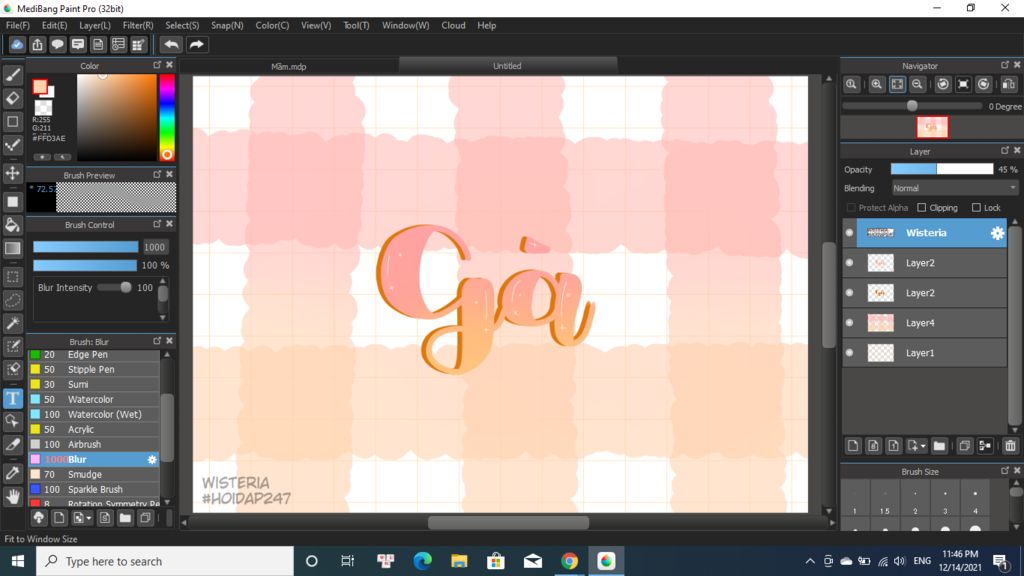Create a new layer folder
Image resolution: width=1024 pixels, height=576 pixels.
click(x=939, y=446)
